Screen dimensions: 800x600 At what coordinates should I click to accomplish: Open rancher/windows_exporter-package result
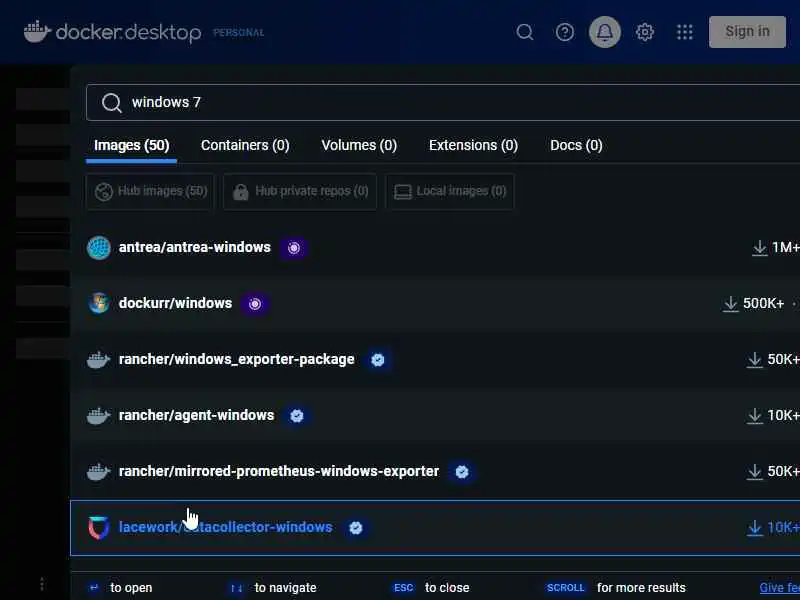click(435, 360)
